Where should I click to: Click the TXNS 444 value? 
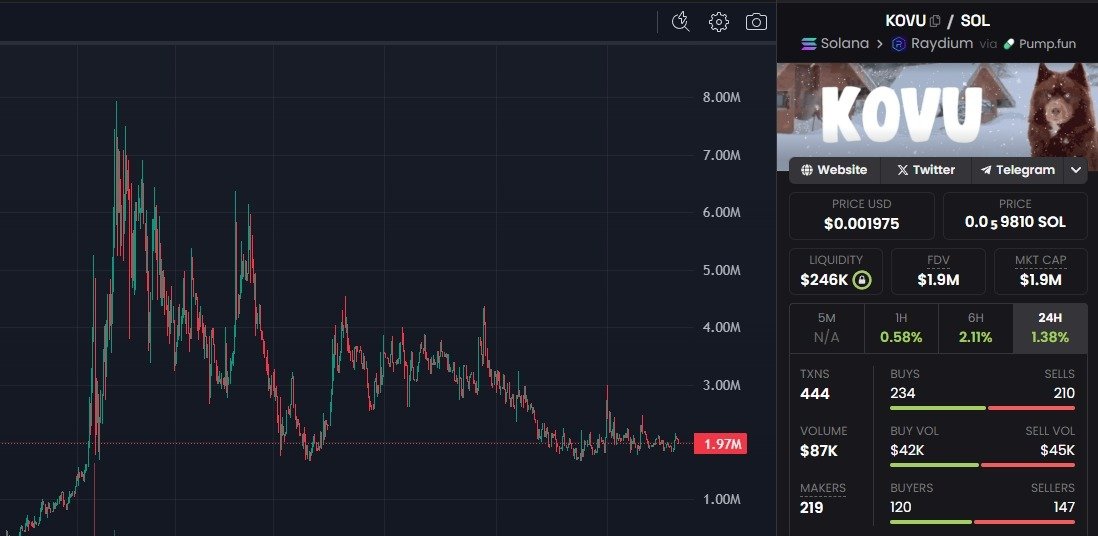coord(815,394)
